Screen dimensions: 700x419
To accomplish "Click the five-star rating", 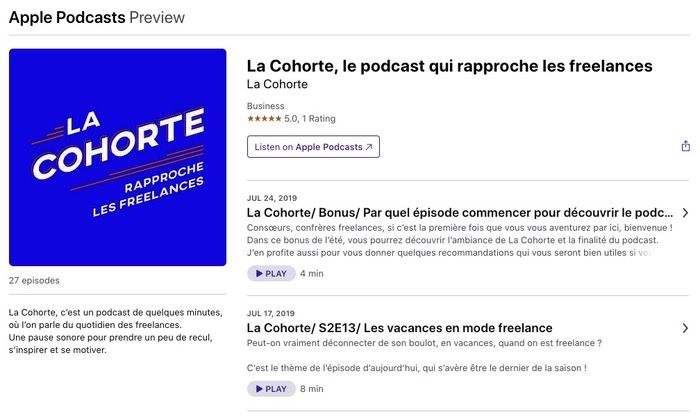I will (x=264, y=119).
